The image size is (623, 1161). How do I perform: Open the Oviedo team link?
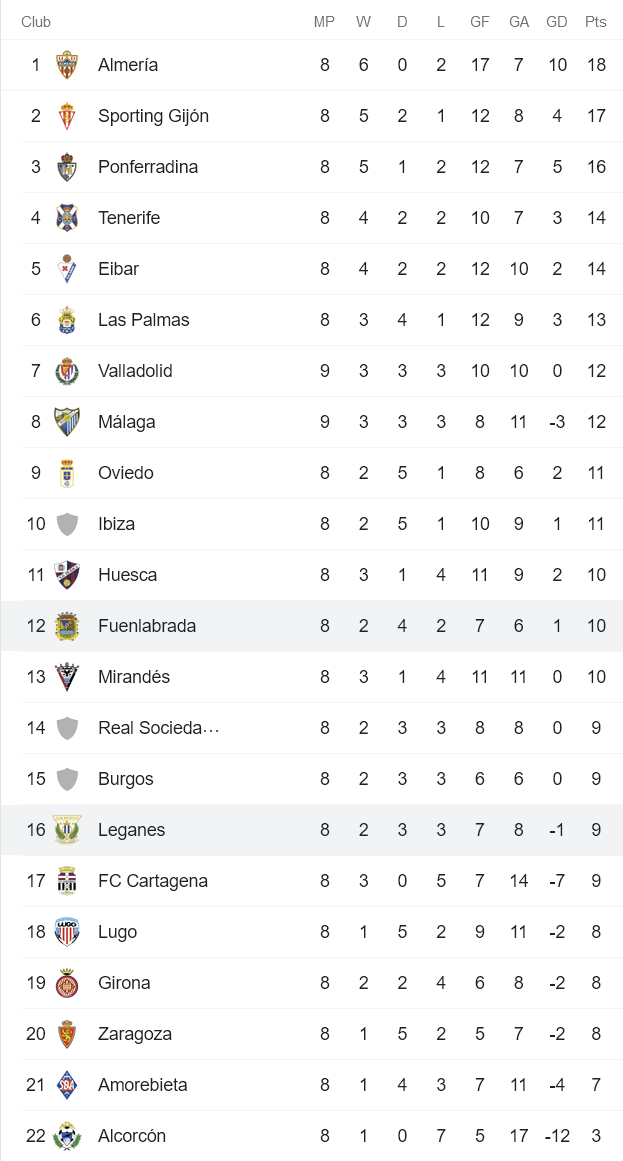(x=126, y=473)
